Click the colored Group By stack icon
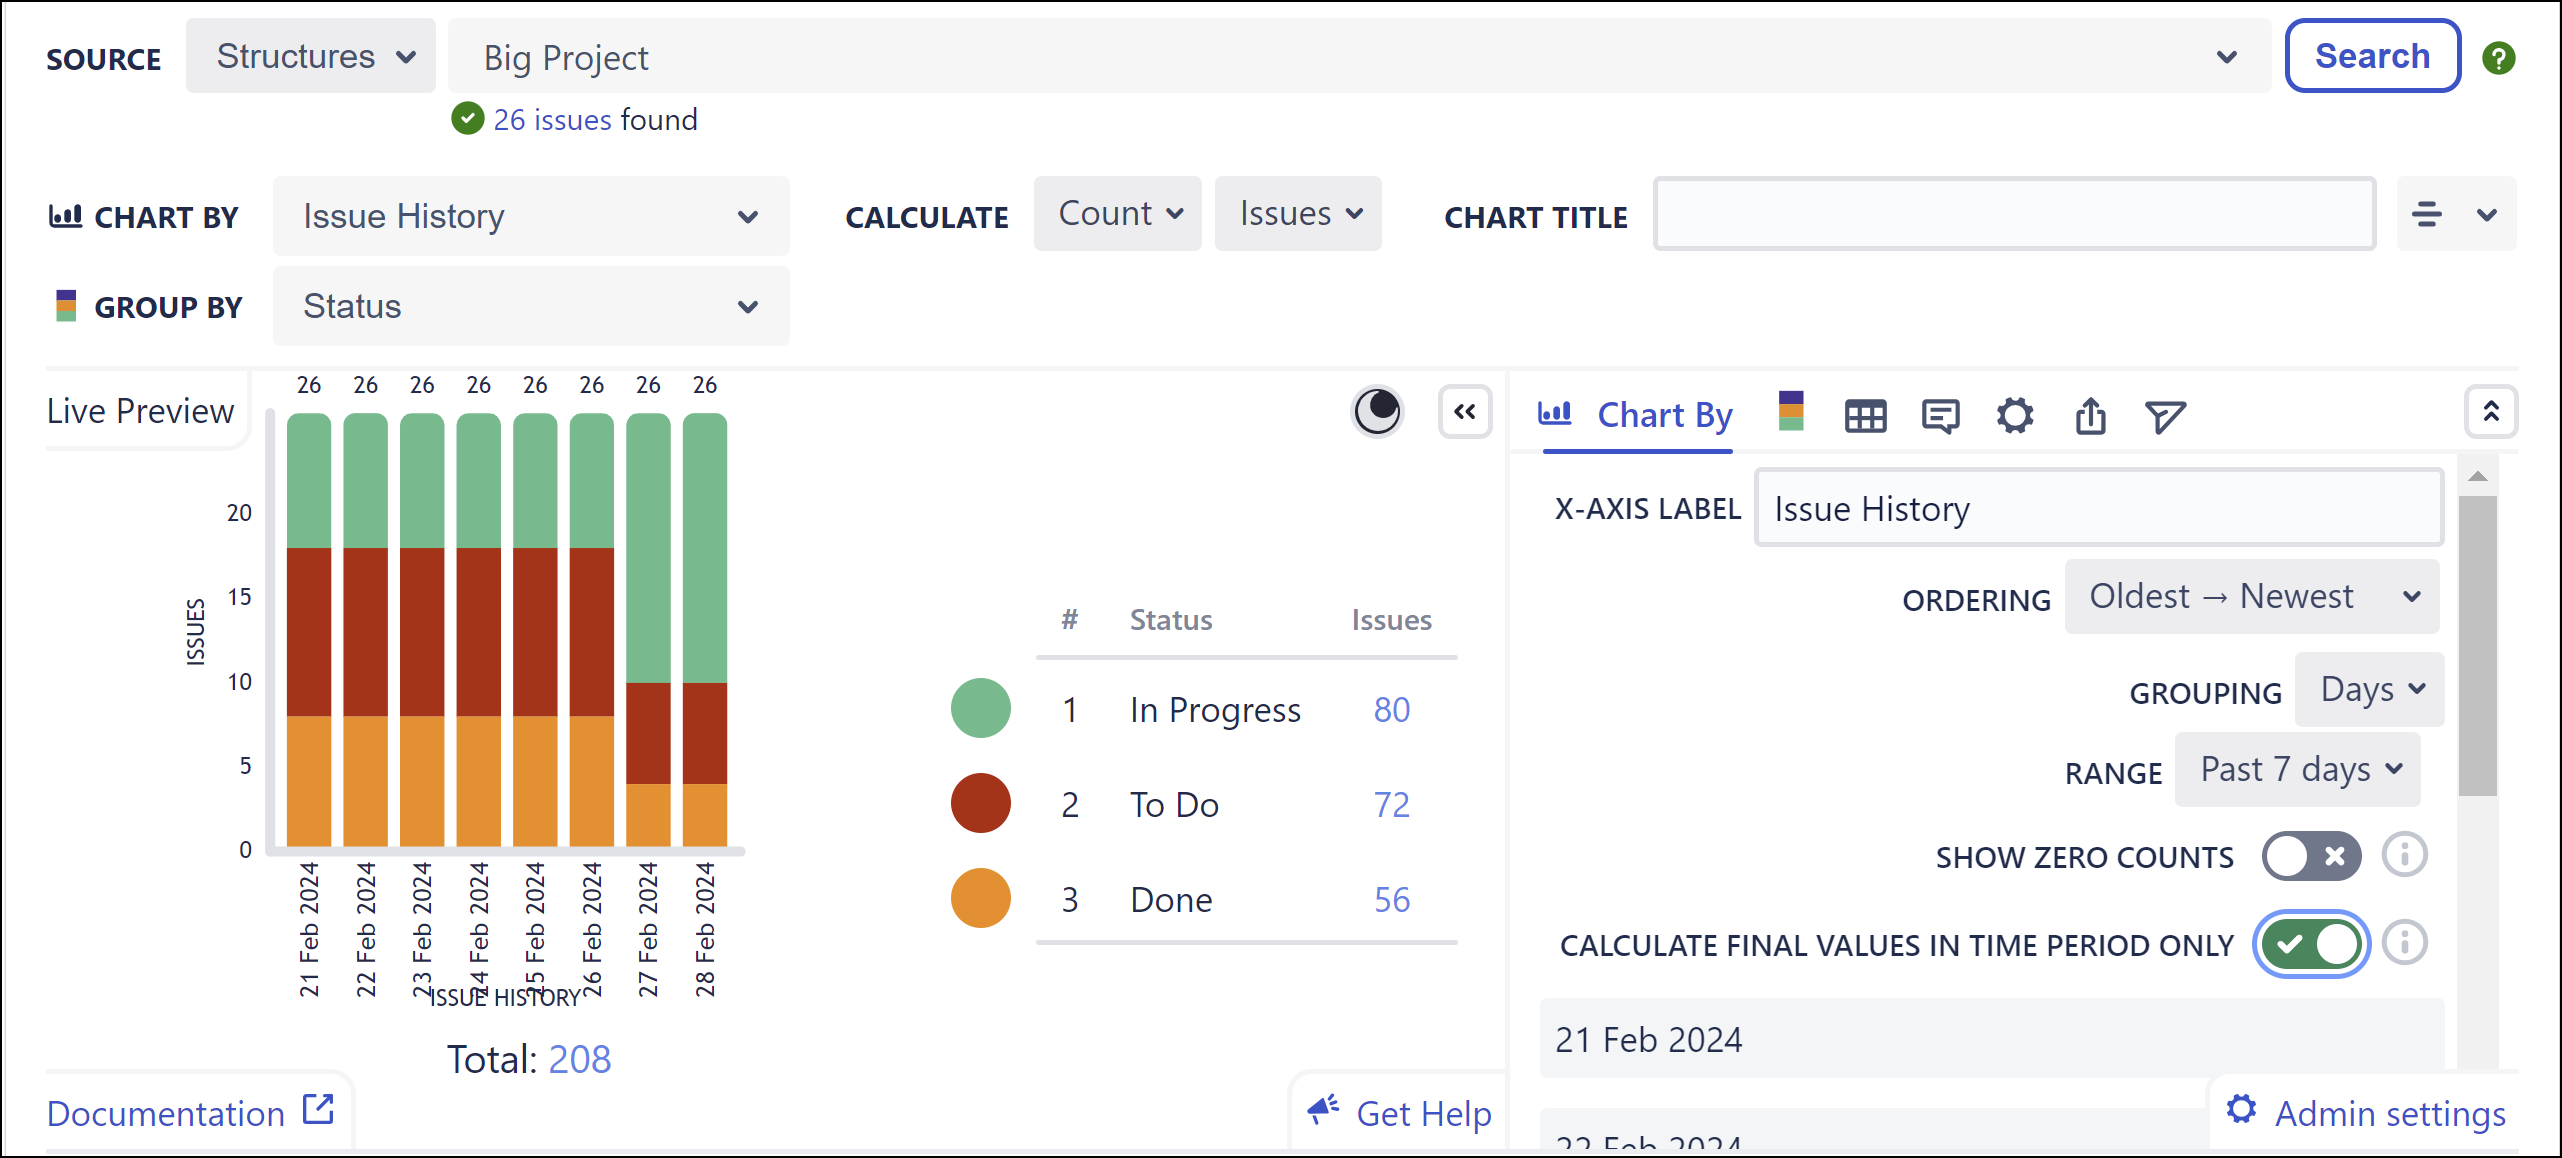 click(x=1791, y=413)
